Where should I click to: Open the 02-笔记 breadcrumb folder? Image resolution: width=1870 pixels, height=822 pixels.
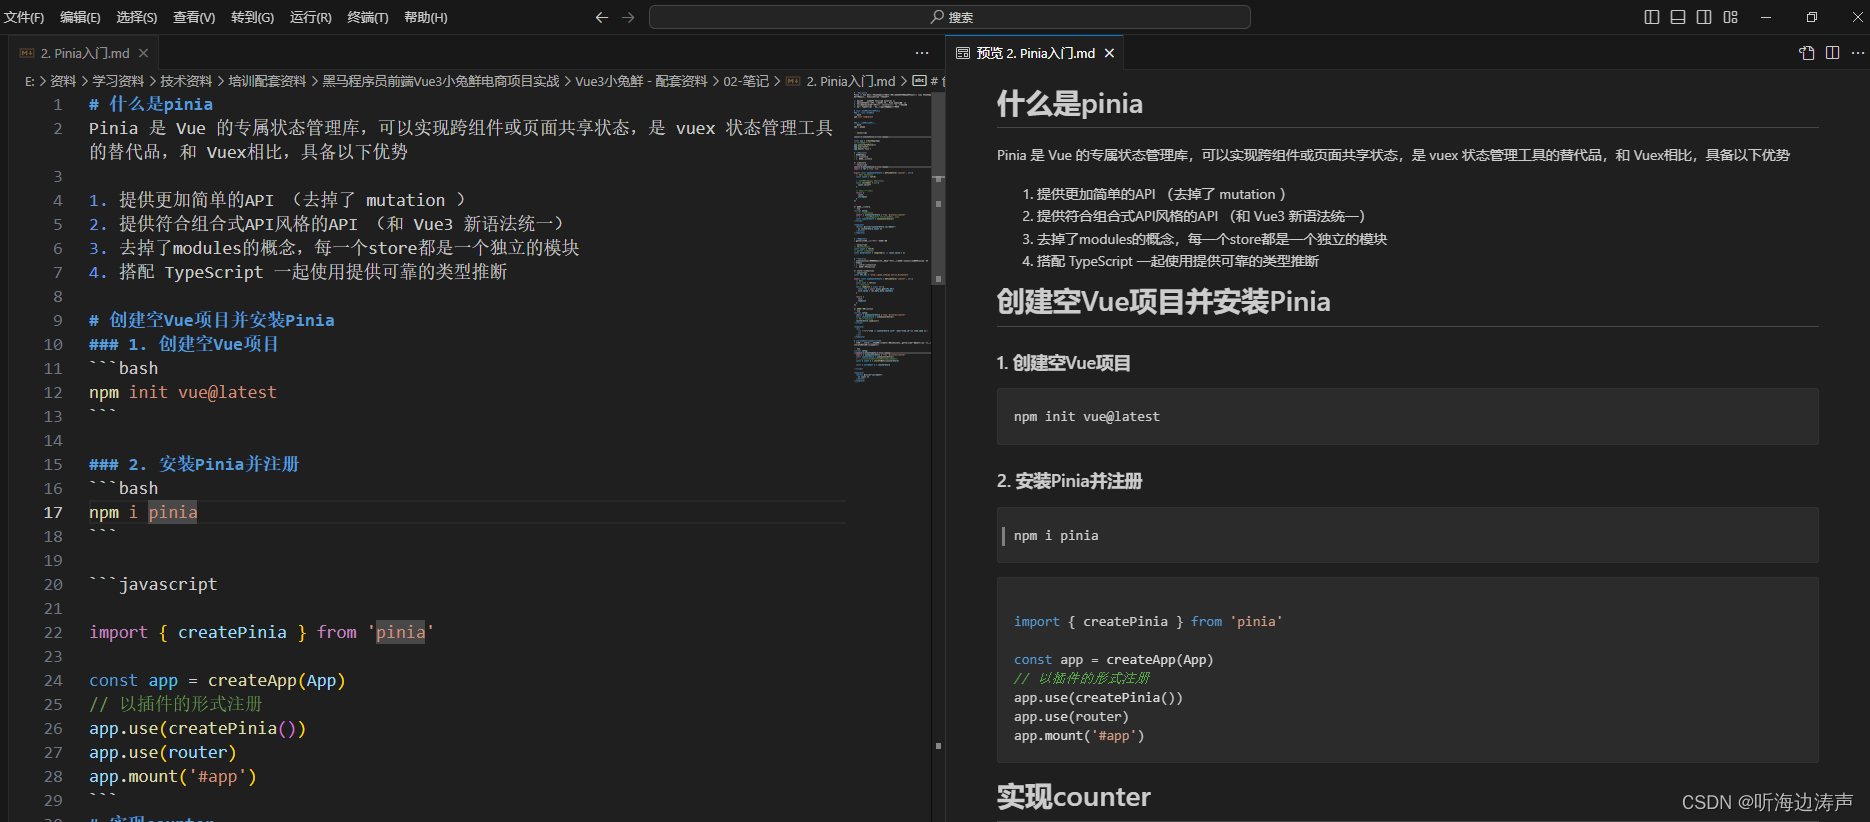click(746, 81)
